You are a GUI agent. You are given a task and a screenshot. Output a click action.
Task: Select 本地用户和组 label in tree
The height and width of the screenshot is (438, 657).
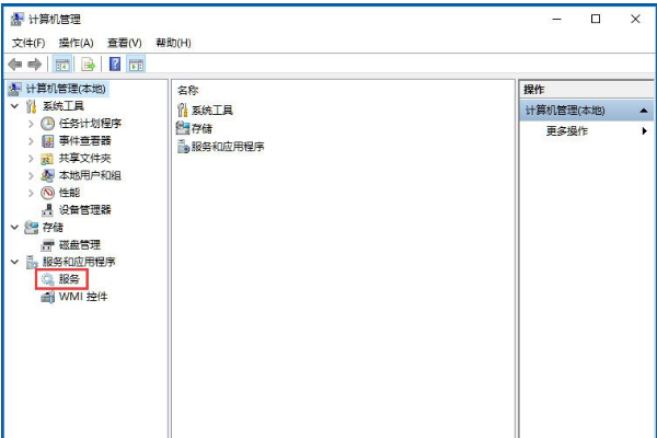90,175
